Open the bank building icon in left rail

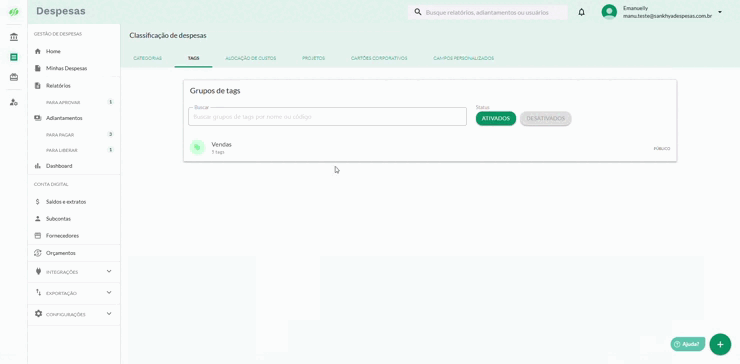14,37
